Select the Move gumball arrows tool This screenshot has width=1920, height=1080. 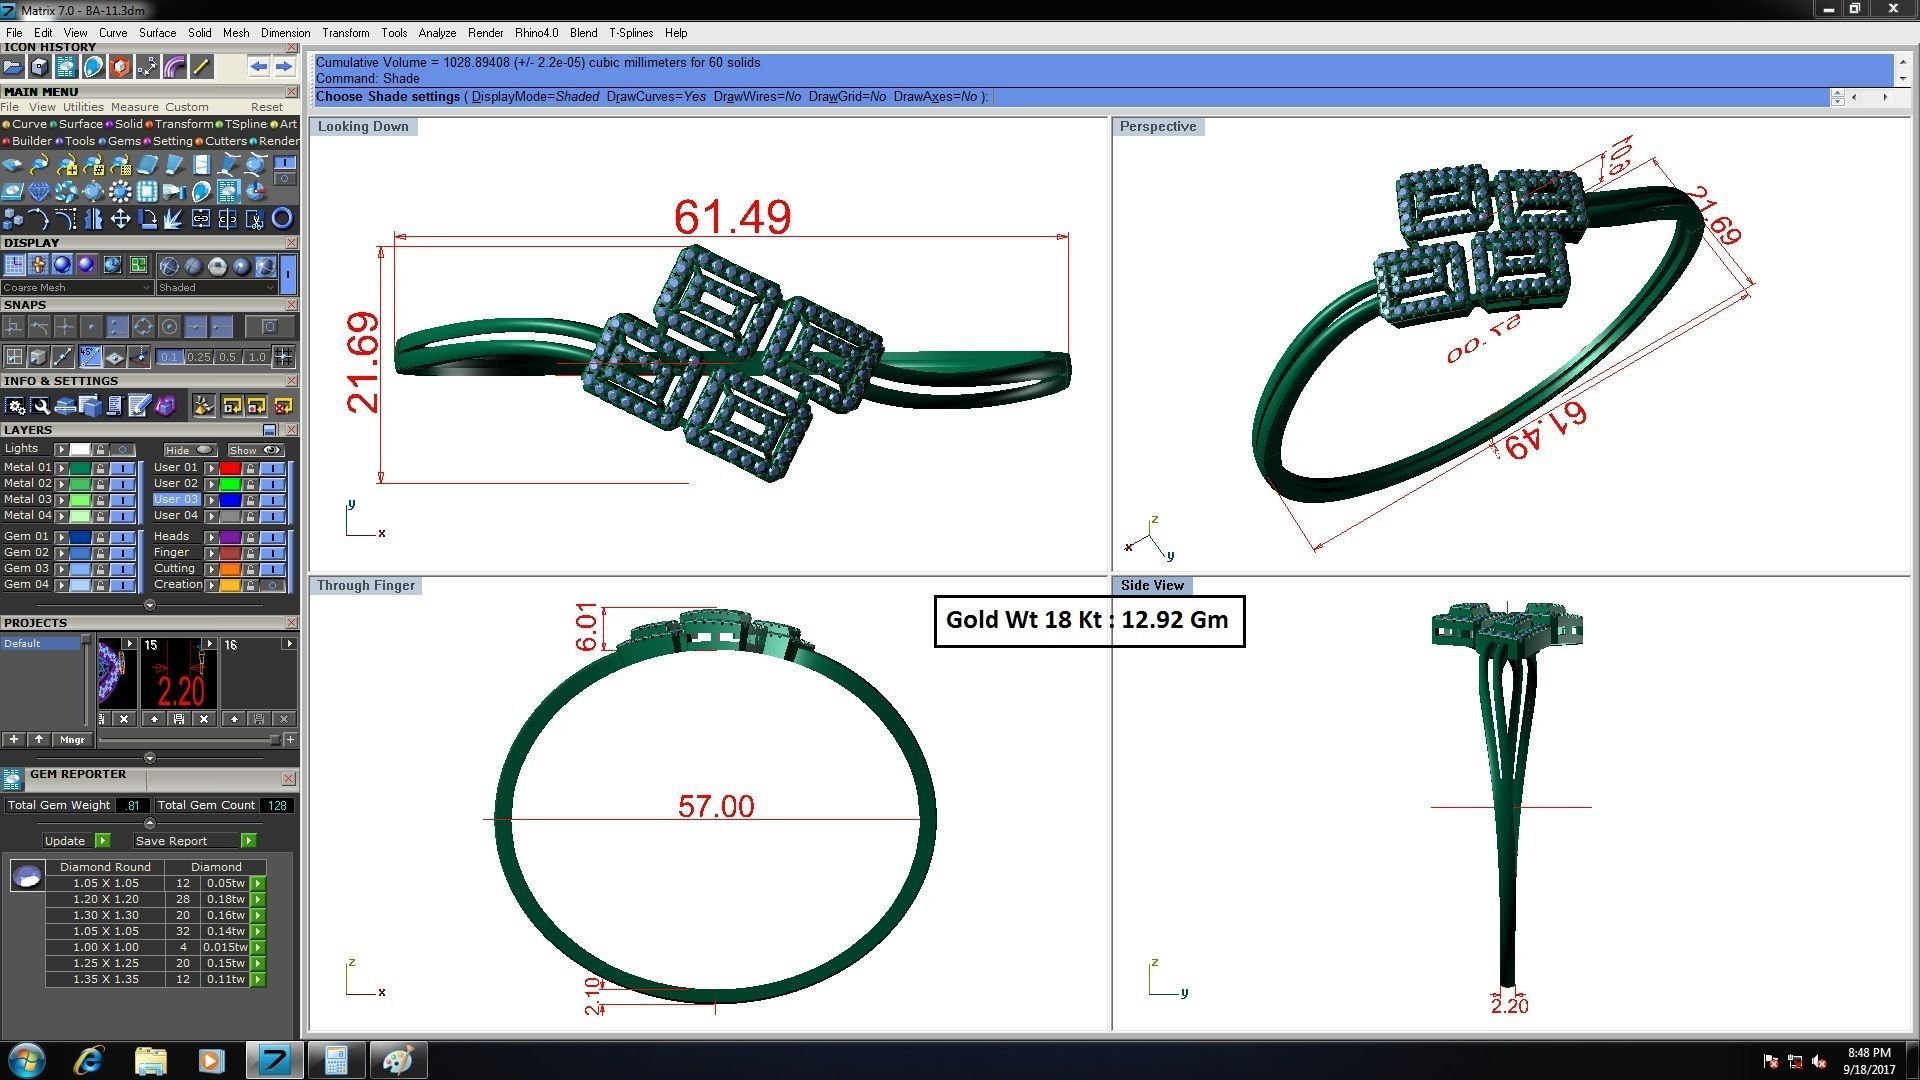point(120,219)
